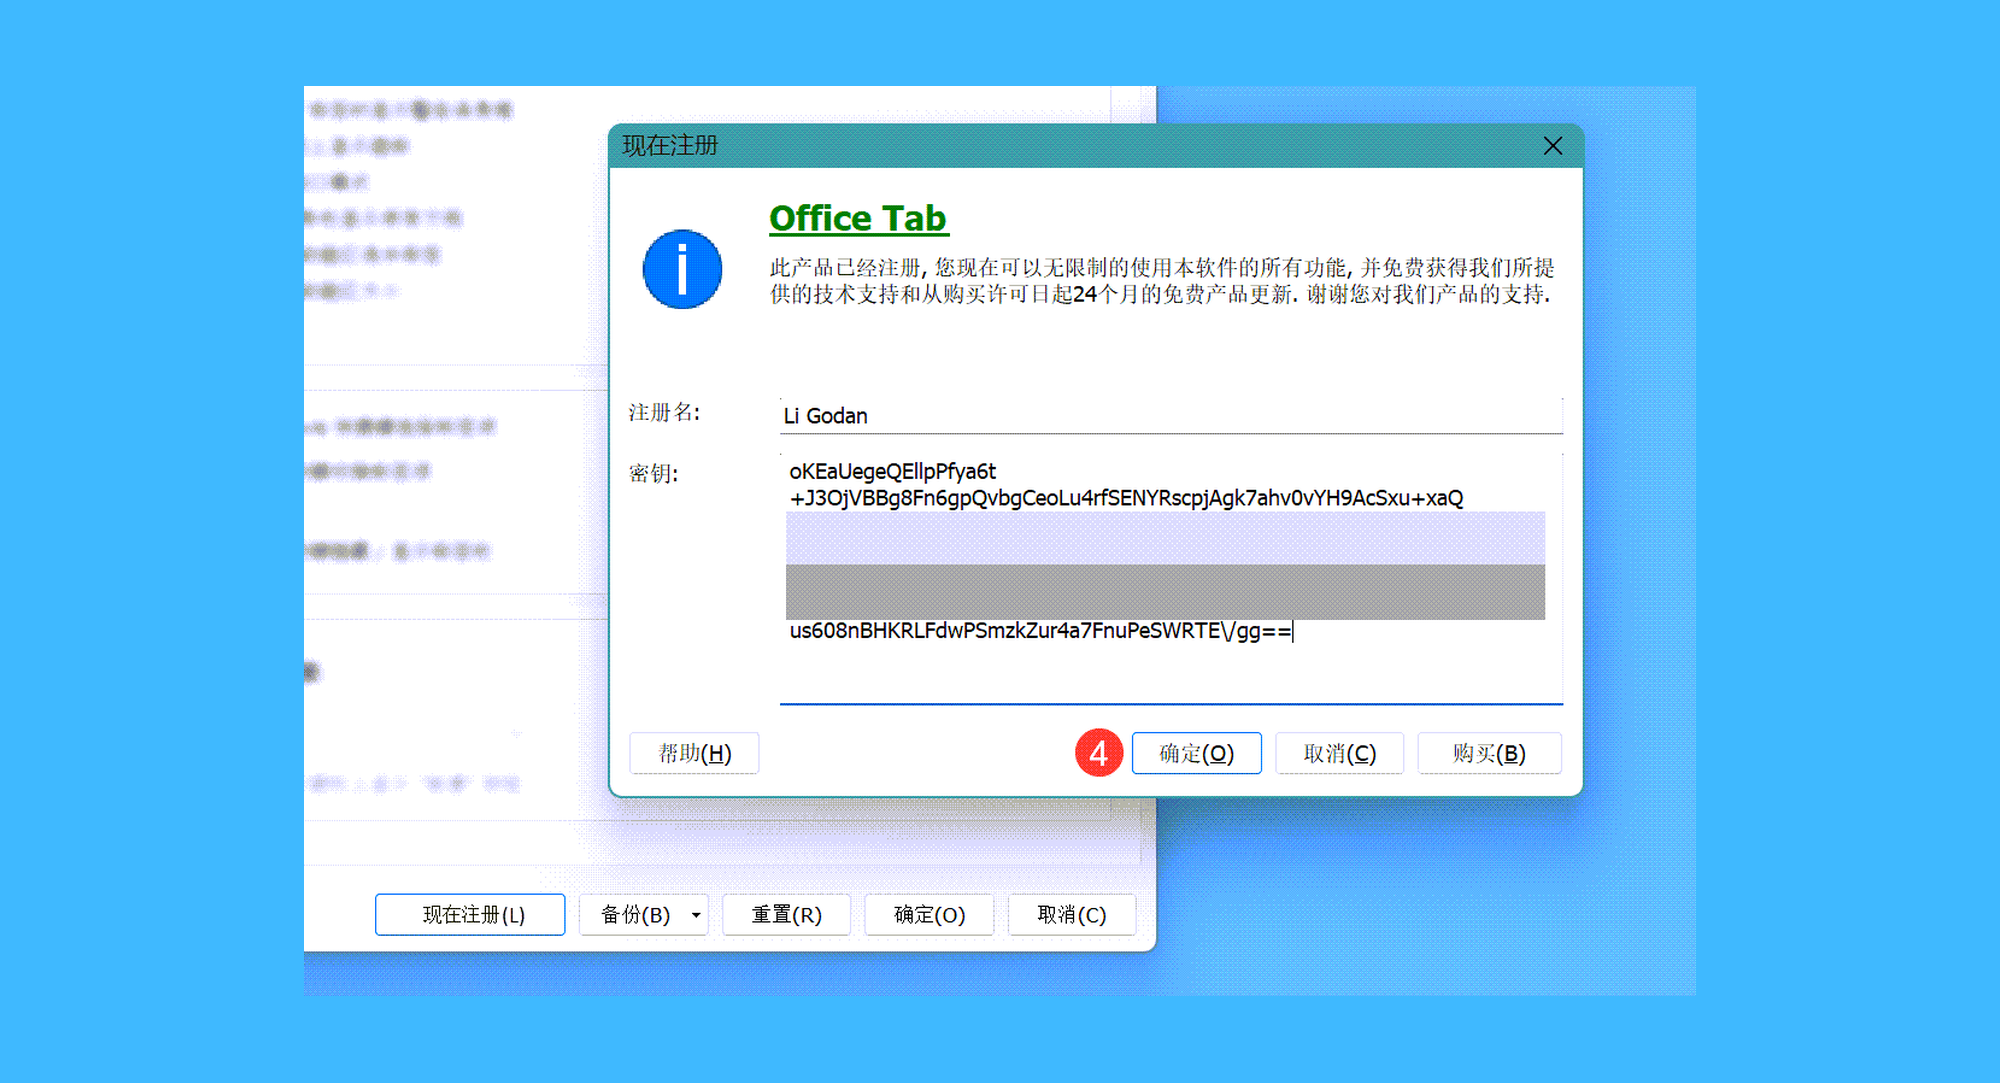Click 确定(O) in the background settings window
Image resolution: width=2000 pixels, height=1083 pixels.
pyautogui.click(x=929, y=915)
